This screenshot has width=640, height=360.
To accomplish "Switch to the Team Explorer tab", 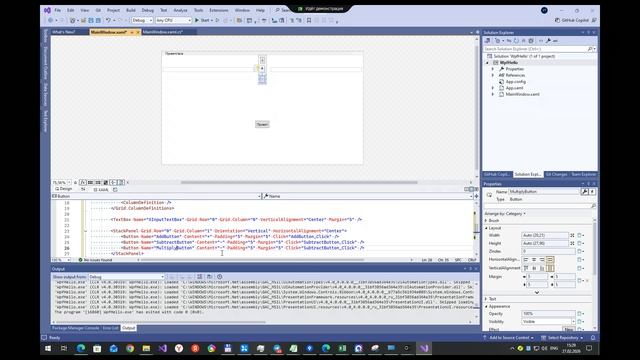I will (x=583, y=174).
